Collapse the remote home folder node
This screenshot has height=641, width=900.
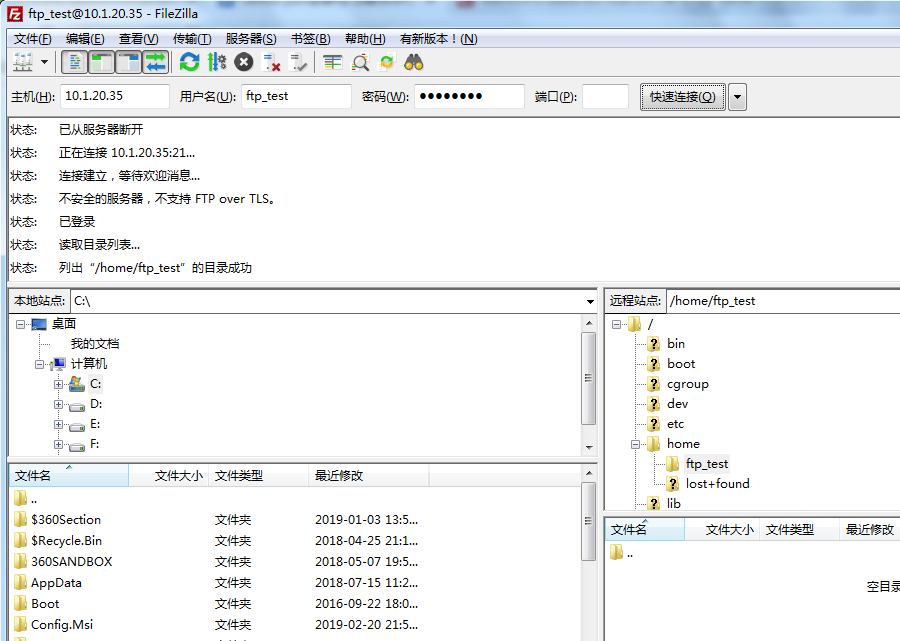[635, 445]
